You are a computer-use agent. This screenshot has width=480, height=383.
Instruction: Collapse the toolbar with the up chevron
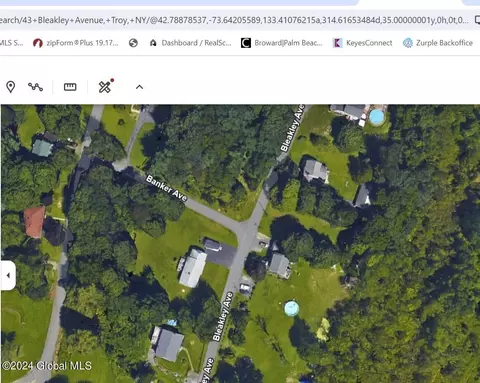tap(139, 87)
